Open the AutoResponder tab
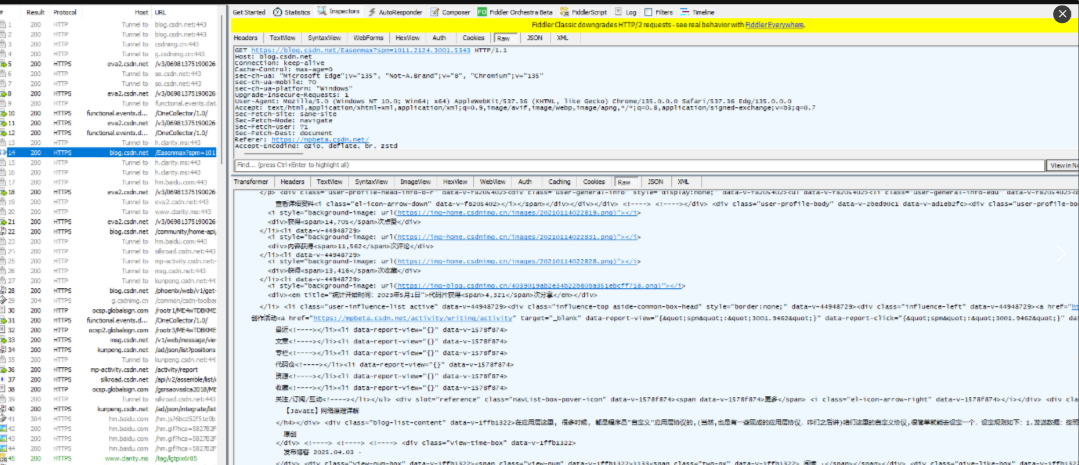1079x465 pixels. [396, 12]
